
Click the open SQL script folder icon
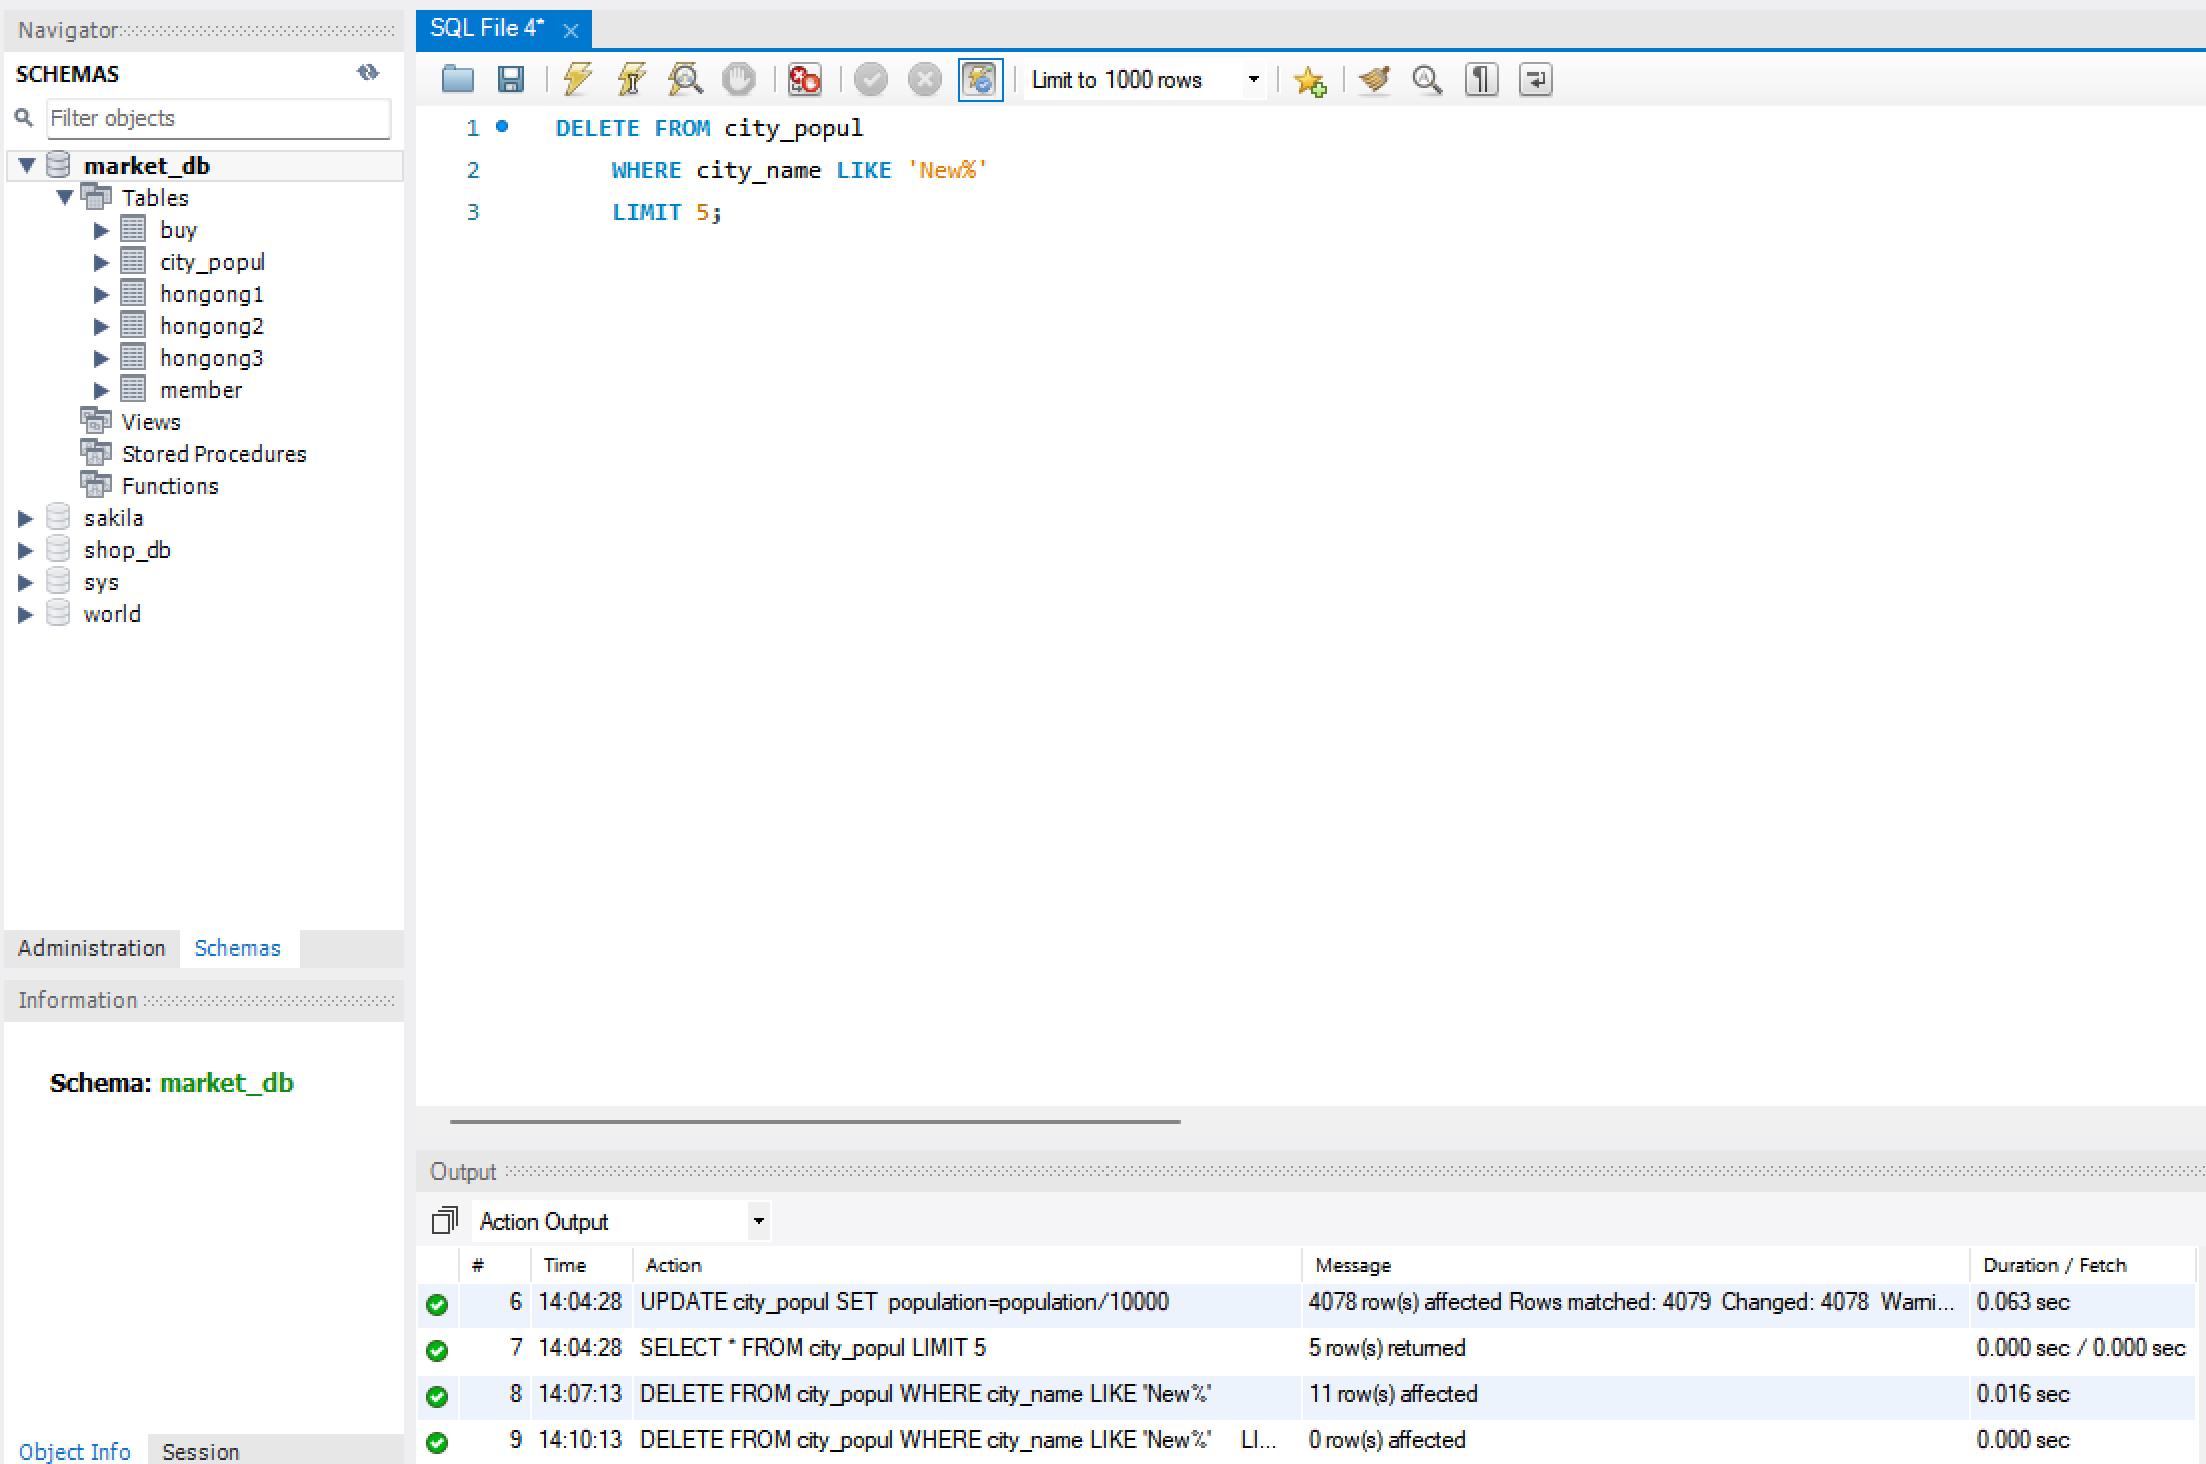[458, 79]
